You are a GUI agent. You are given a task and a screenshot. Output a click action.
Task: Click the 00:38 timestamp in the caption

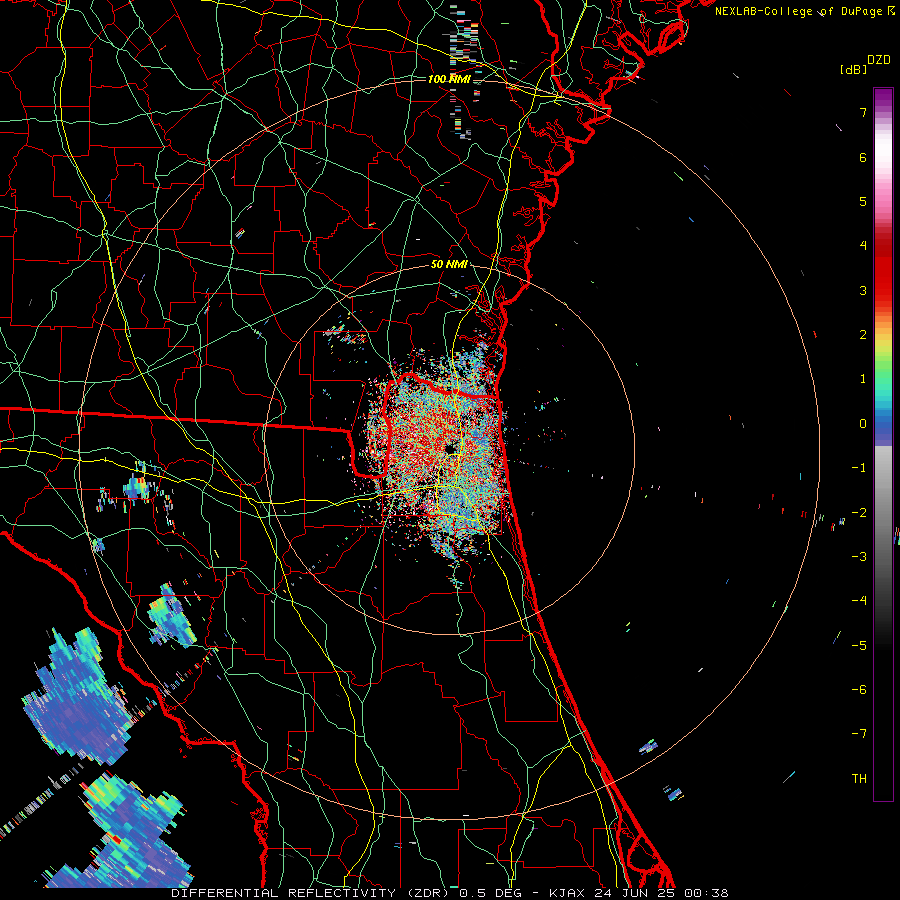[x=707, y=893]
